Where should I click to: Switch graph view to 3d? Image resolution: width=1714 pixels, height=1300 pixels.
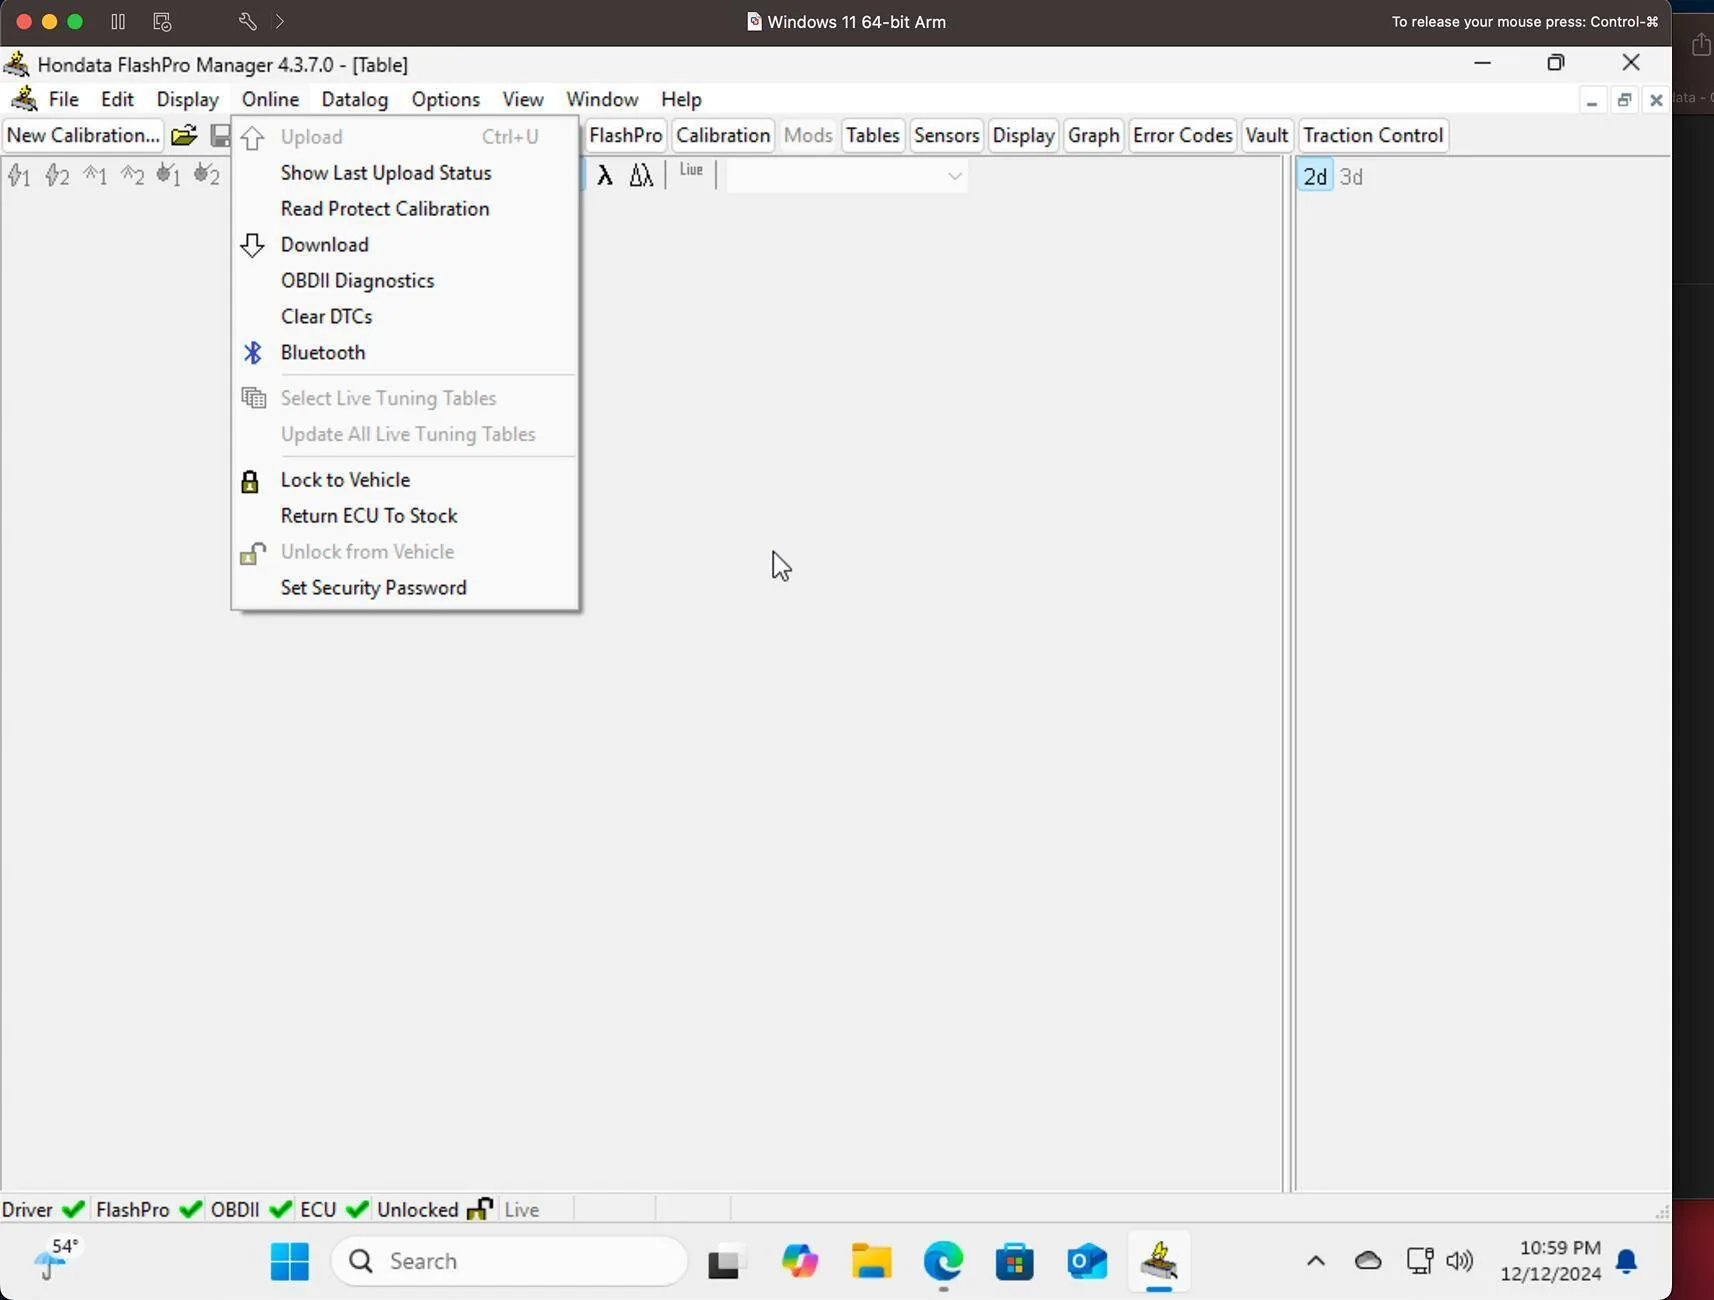point(1351,177)
